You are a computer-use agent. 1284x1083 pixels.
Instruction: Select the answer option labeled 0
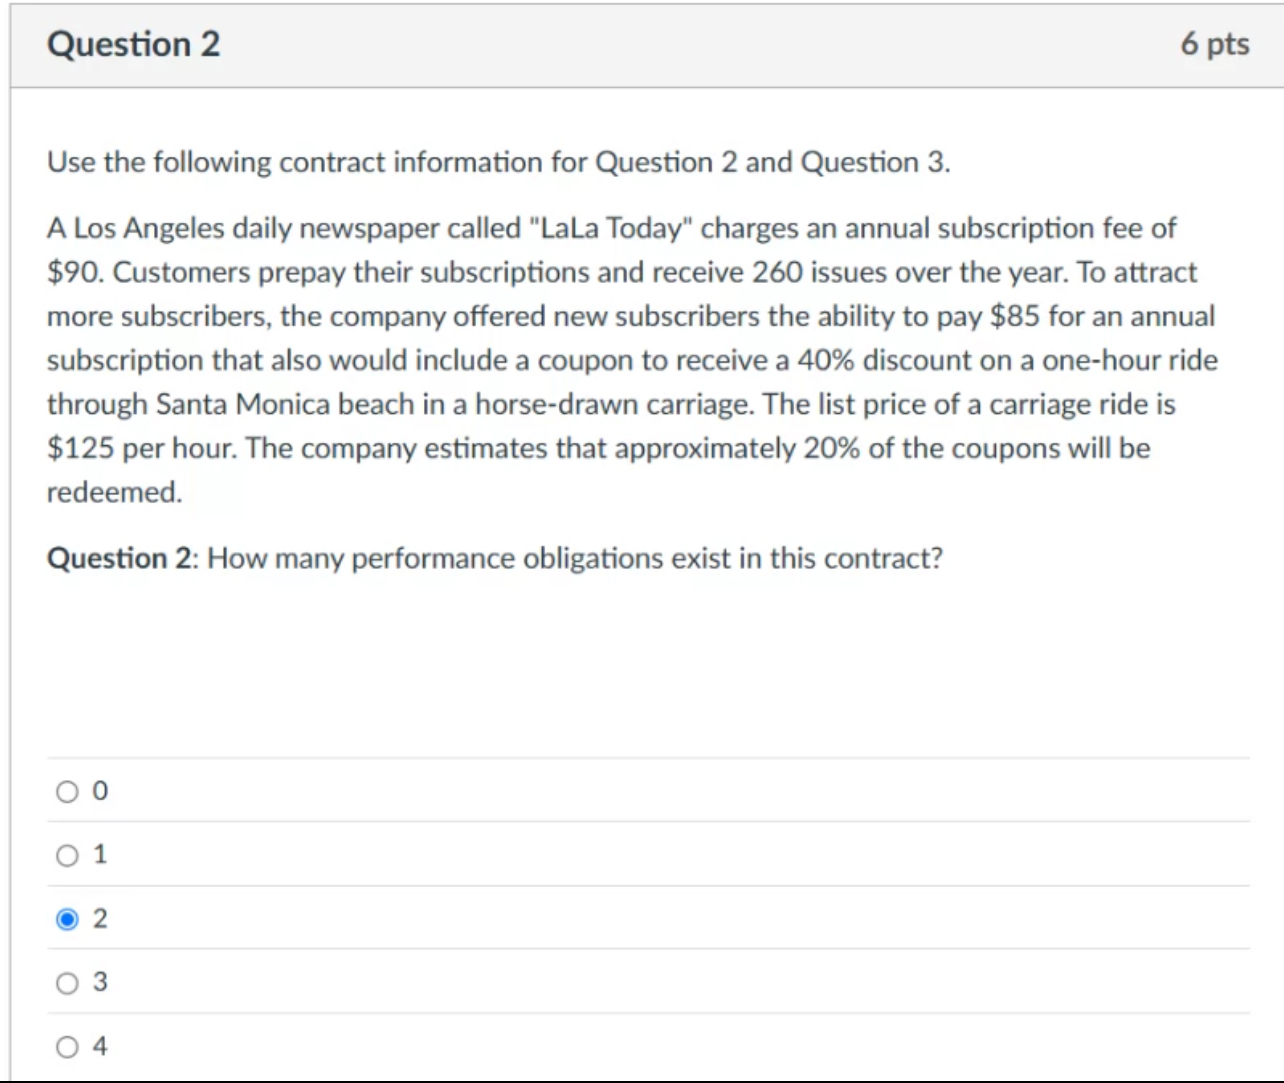98,790
